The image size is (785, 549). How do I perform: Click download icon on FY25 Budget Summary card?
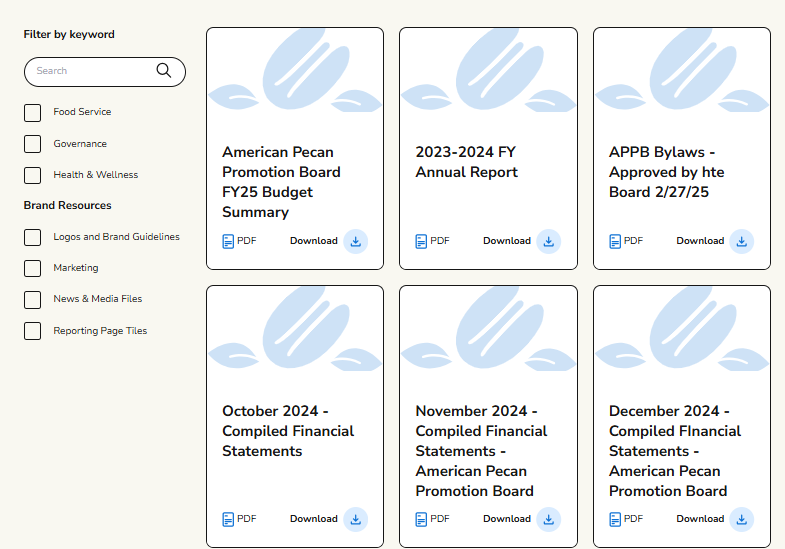(x=355, y=241)
